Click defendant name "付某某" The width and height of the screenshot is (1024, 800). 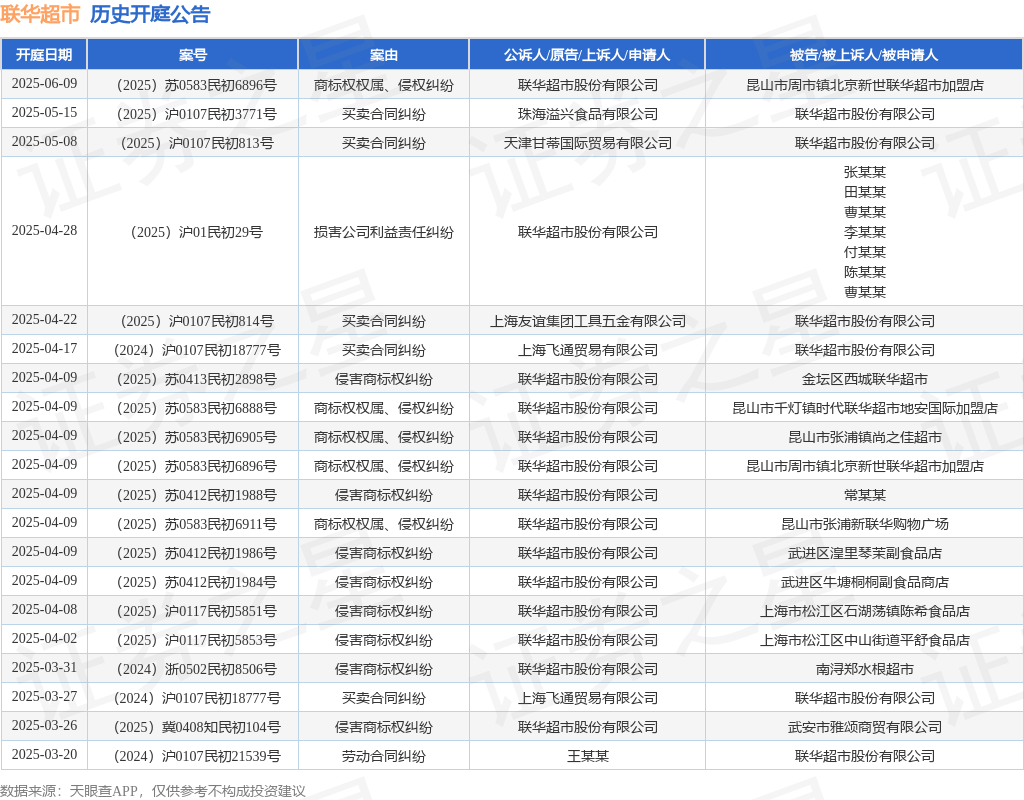(865, 252)
